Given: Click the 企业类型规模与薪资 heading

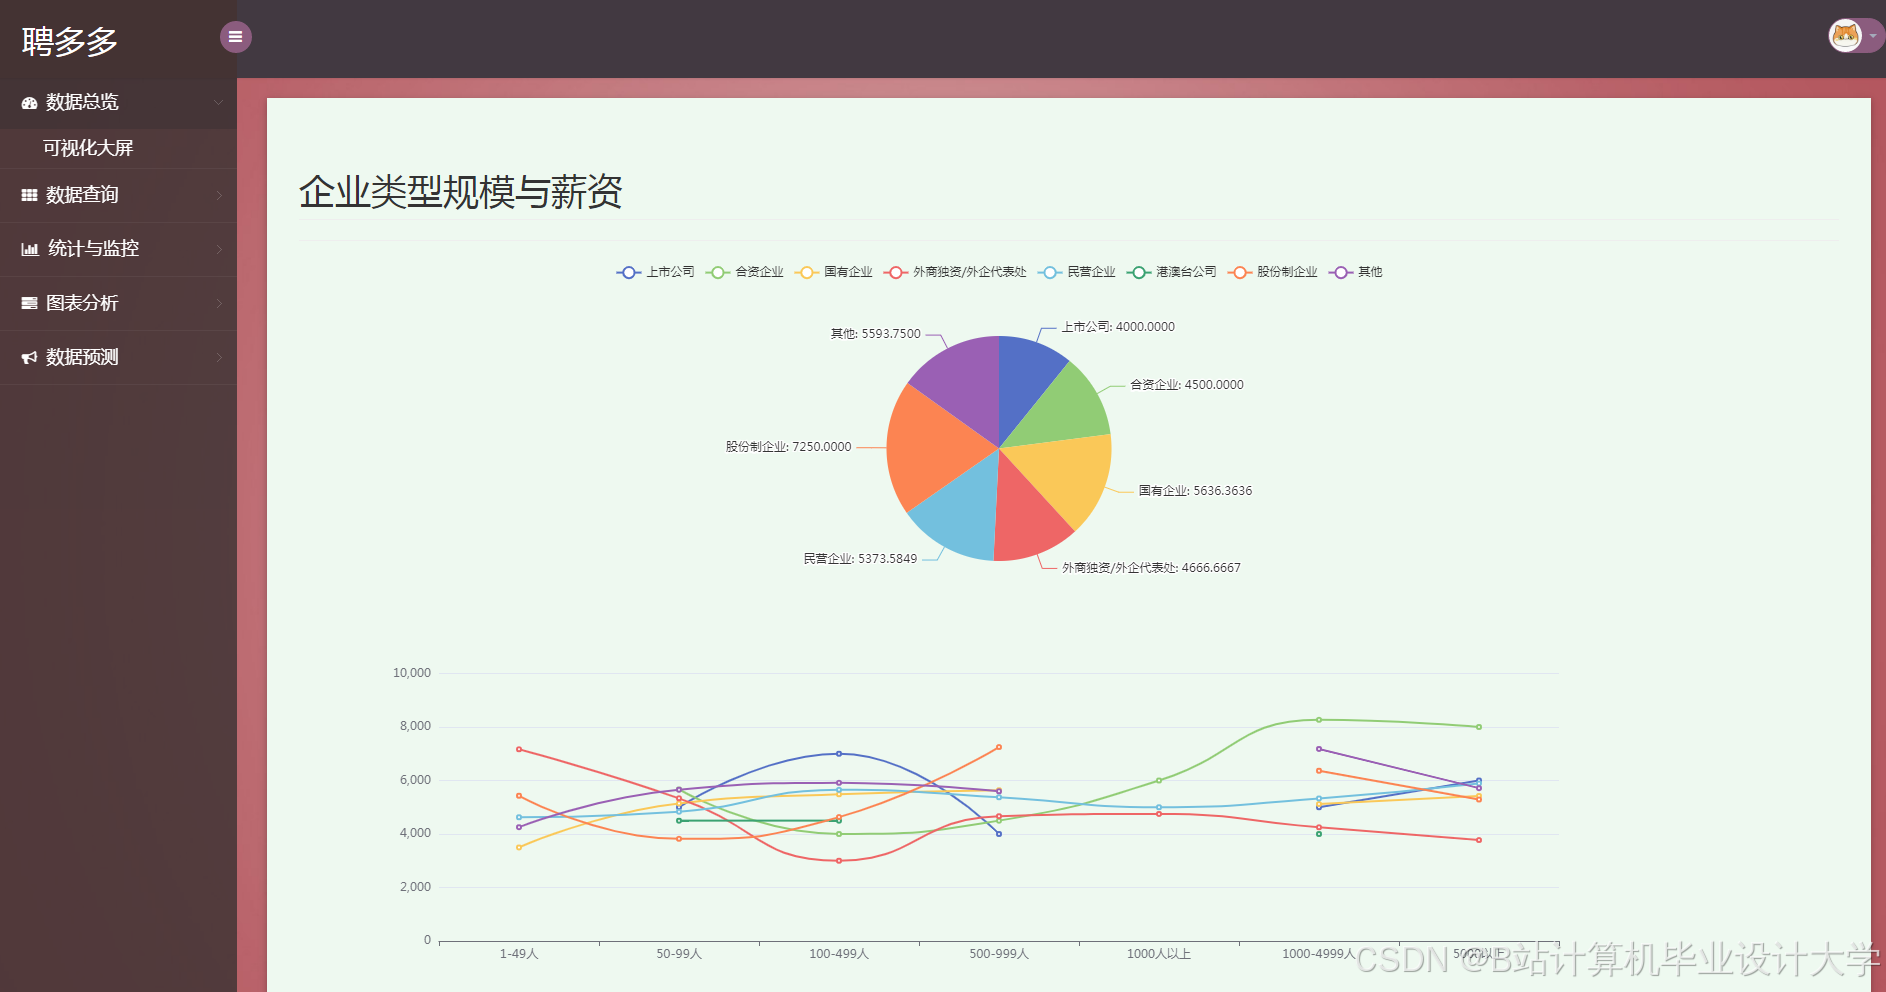Looking at the screenshot, I should pyautogui.click(x=461, y=192).
